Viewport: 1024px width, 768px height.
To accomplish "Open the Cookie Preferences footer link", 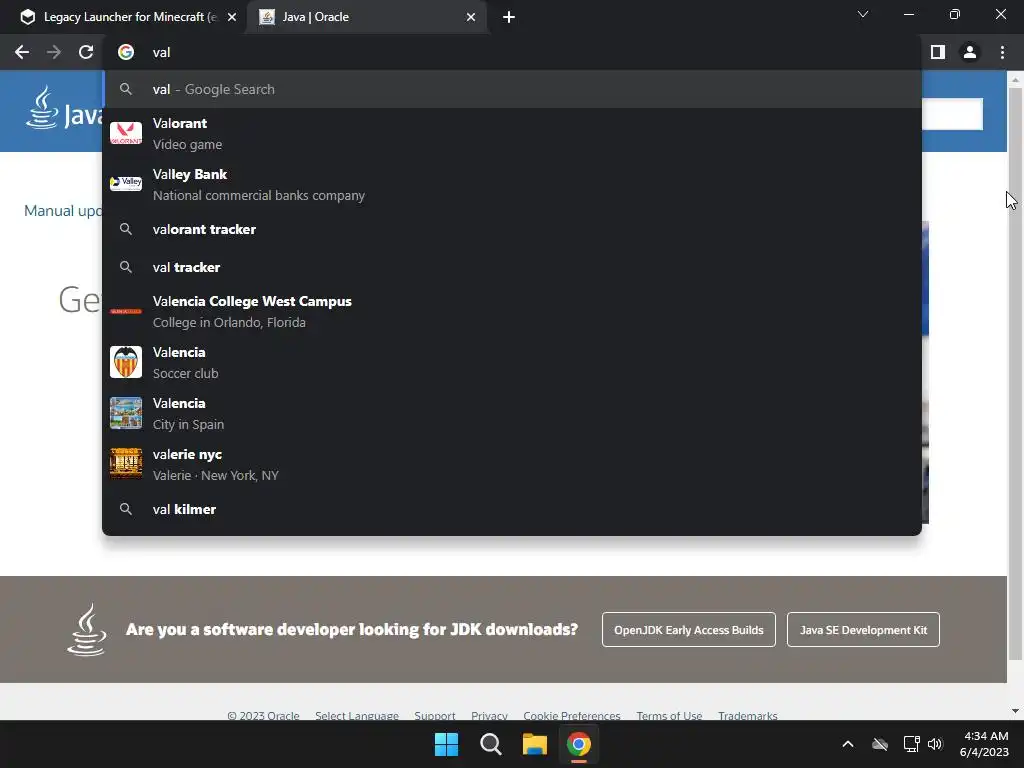I will tap(571, 716).
